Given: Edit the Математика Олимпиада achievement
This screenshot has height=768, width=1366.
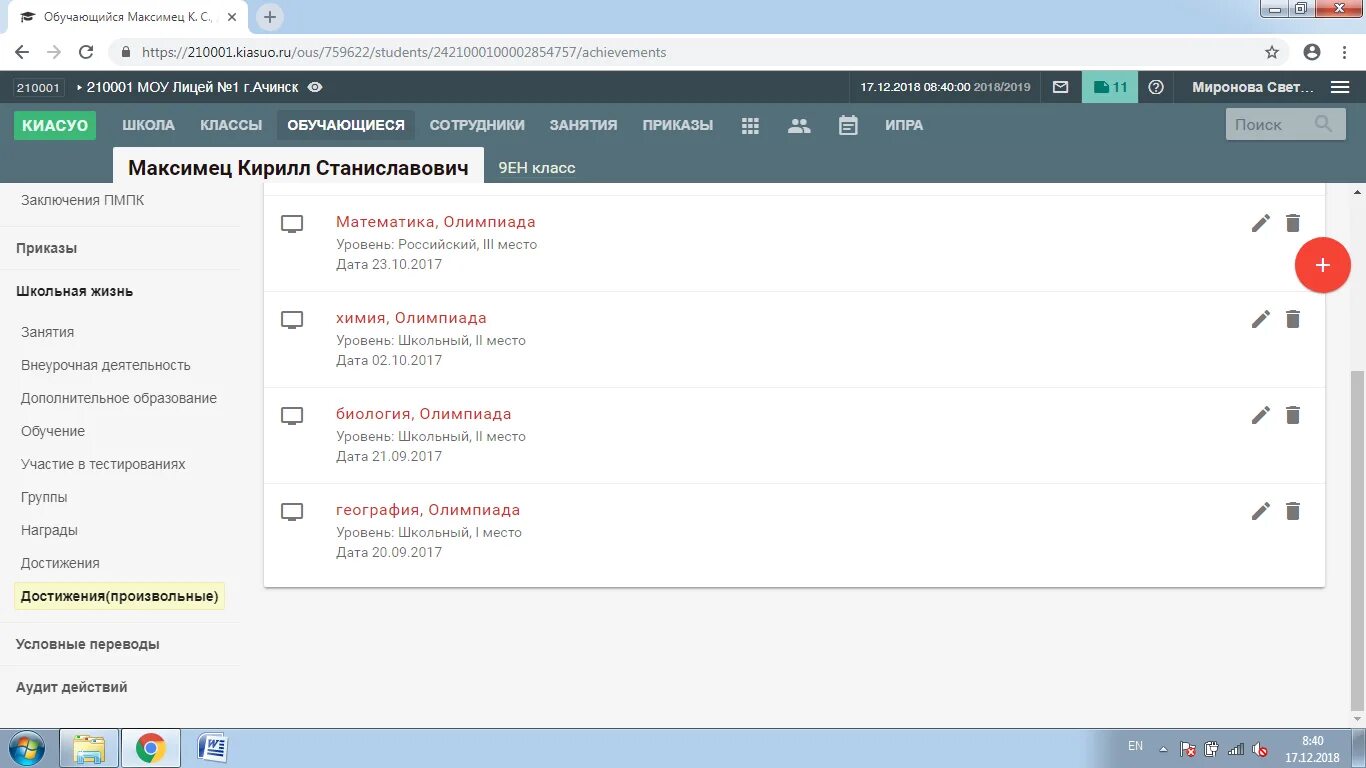Looking at the screenshot, I should tap(1261, 223).
